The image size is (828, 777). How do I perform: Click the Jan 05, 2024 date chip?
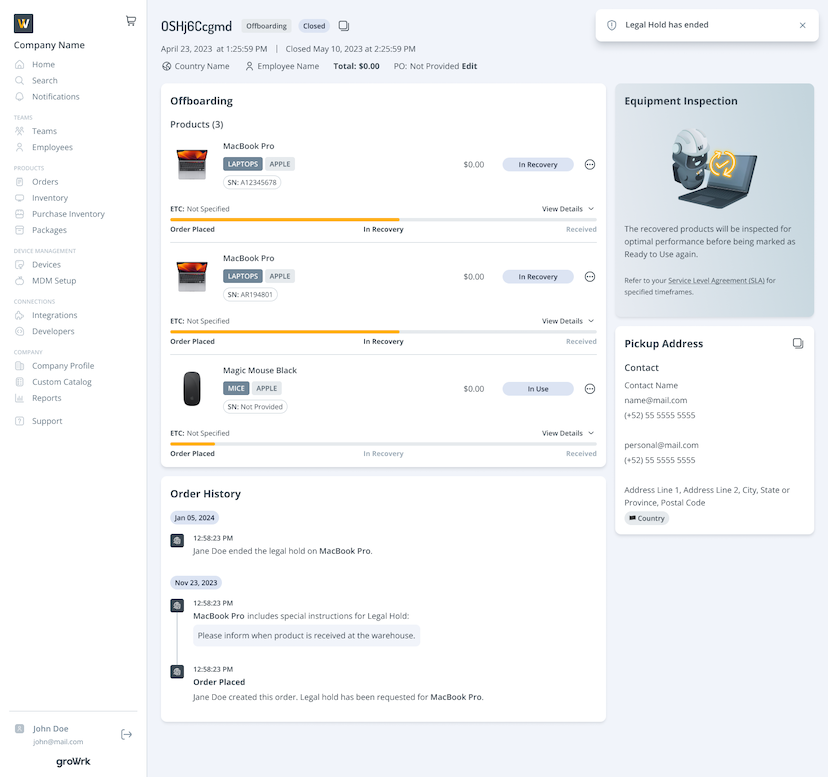(194, 518)
